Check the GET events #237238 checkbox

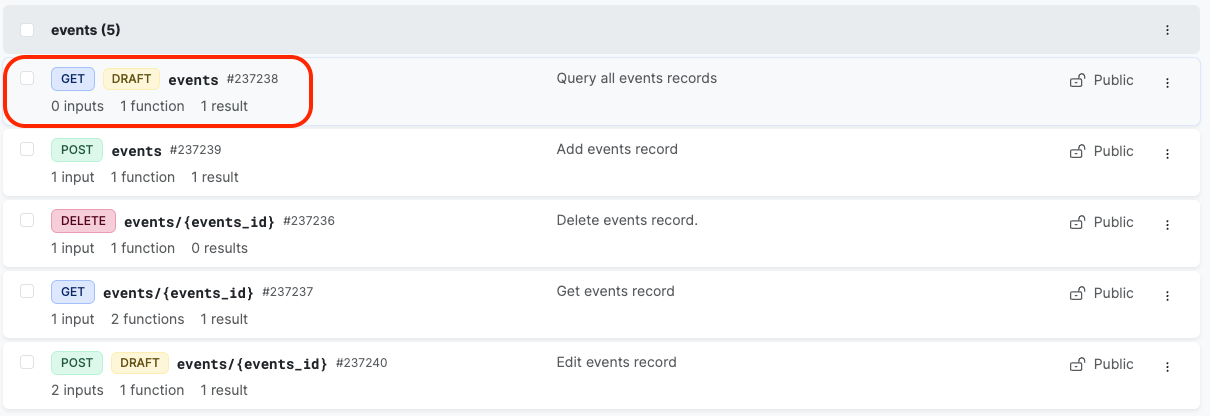(x=27, y=78)
